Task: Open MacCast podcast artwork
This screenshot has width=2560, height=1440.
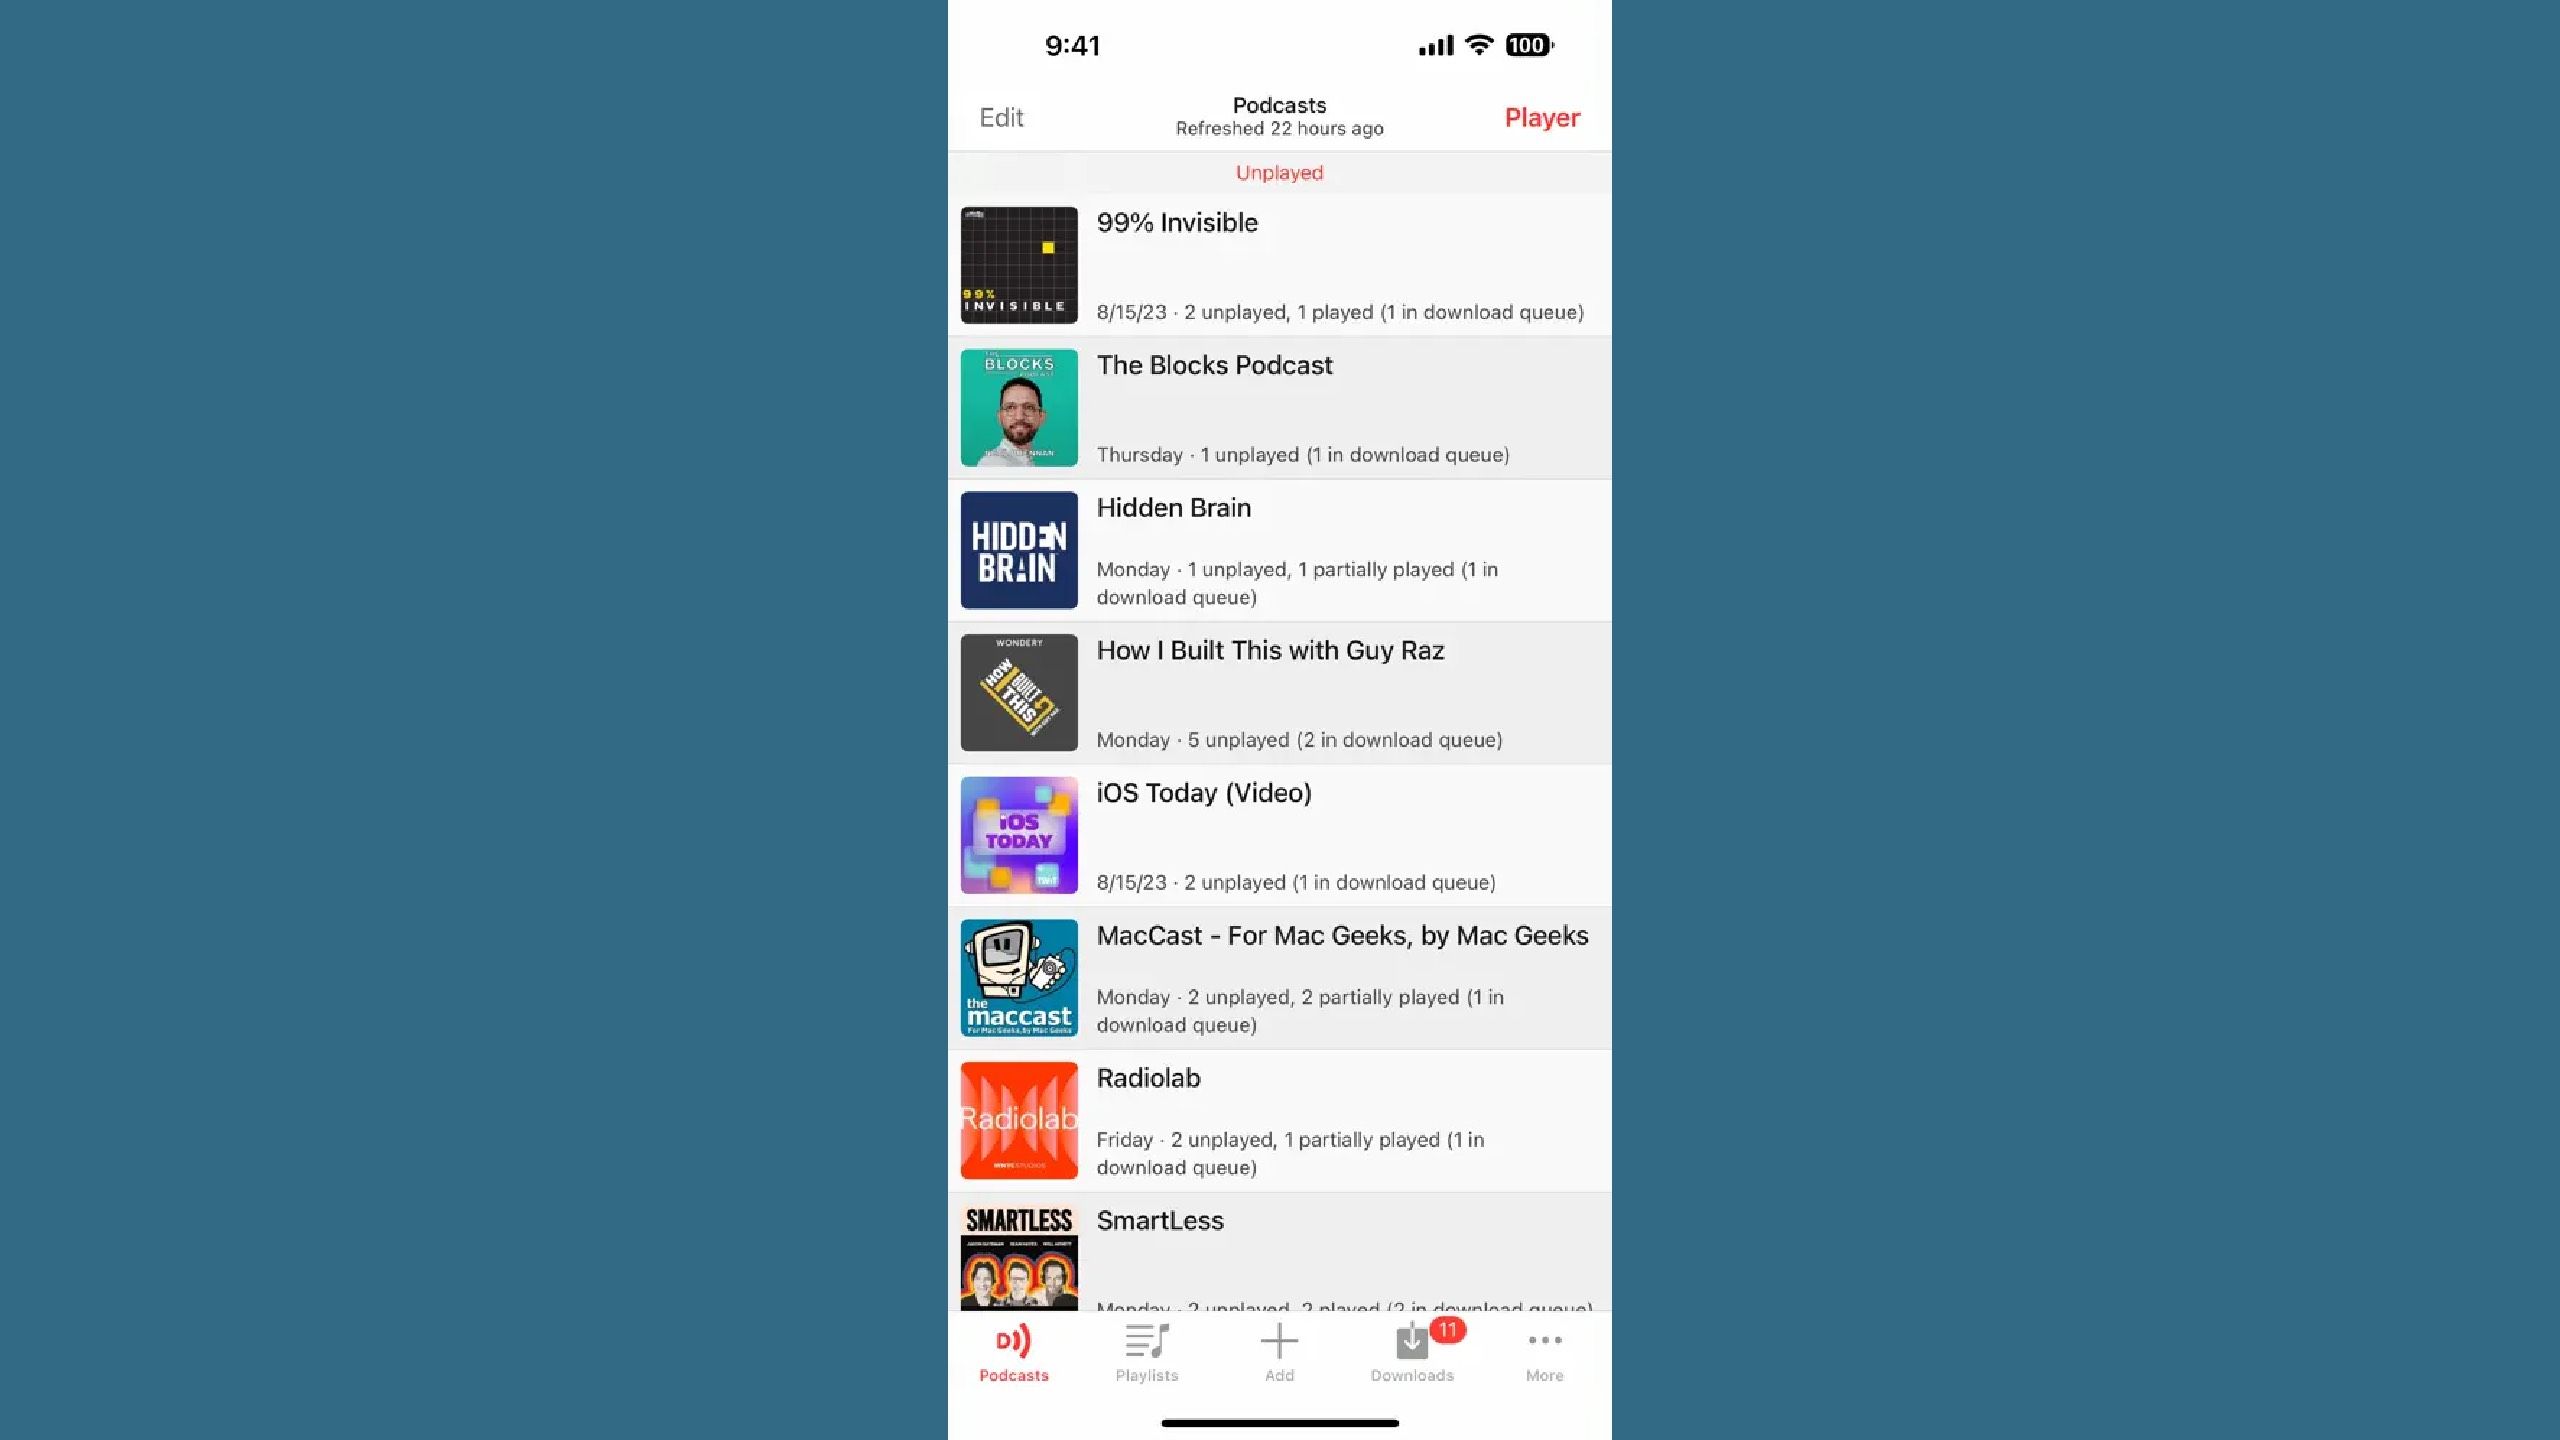Action: [1018, 976]
